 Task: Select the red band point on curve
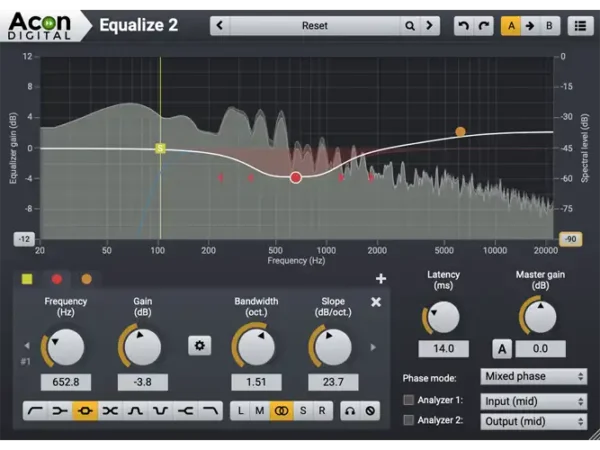pyautogui.click(x=296, y=177)
